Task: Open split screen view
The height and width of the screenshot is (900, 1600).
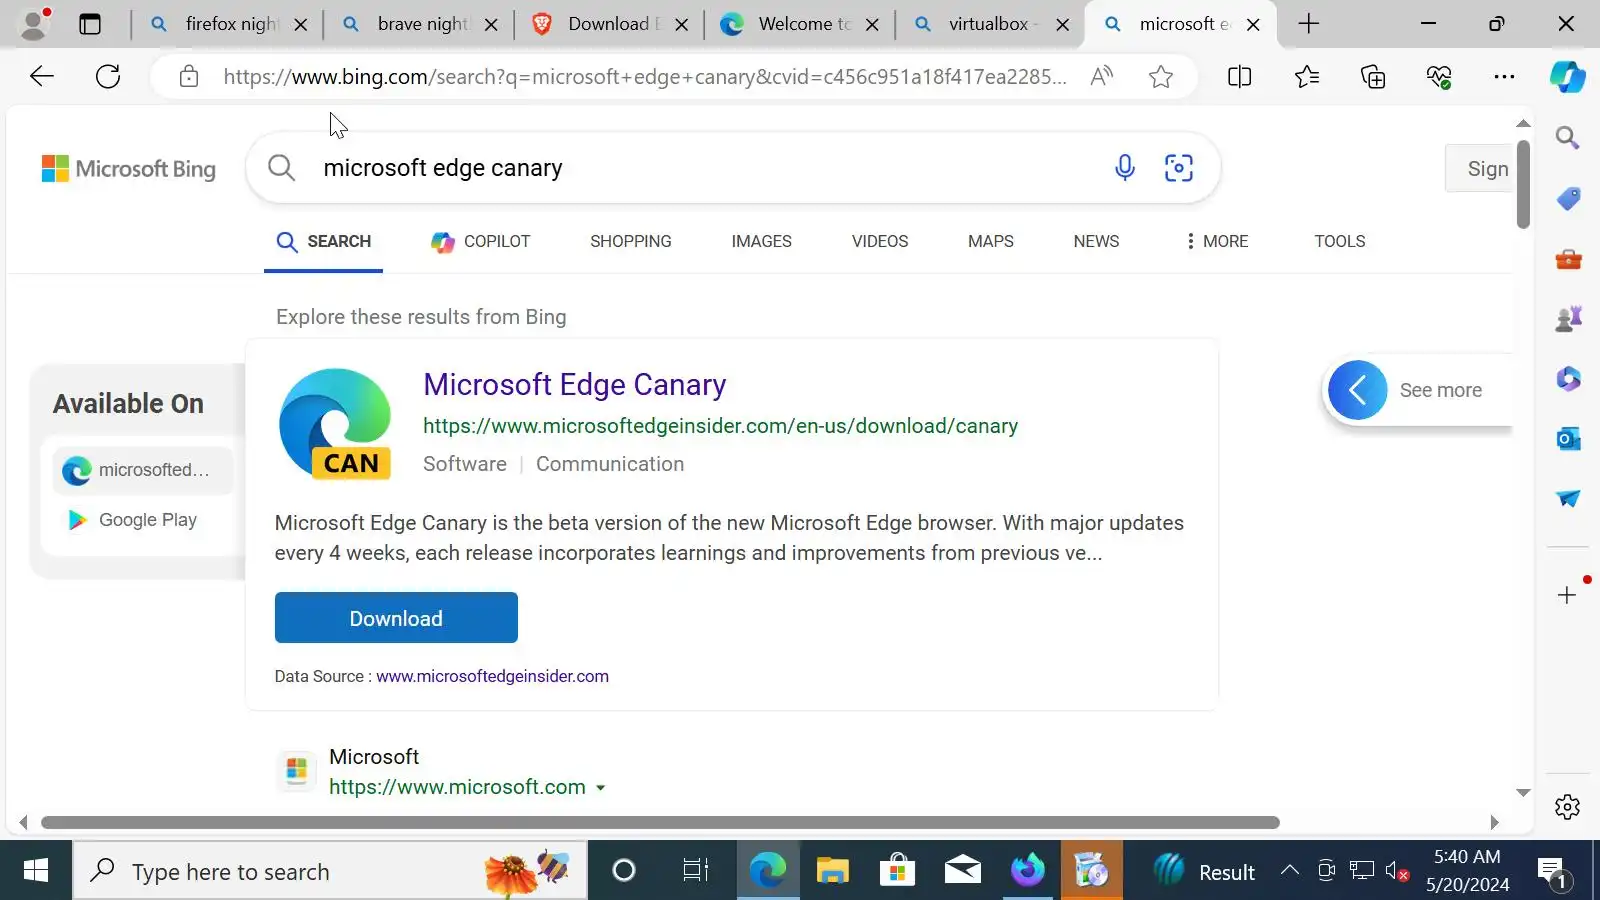Action: coord(1239,77)
